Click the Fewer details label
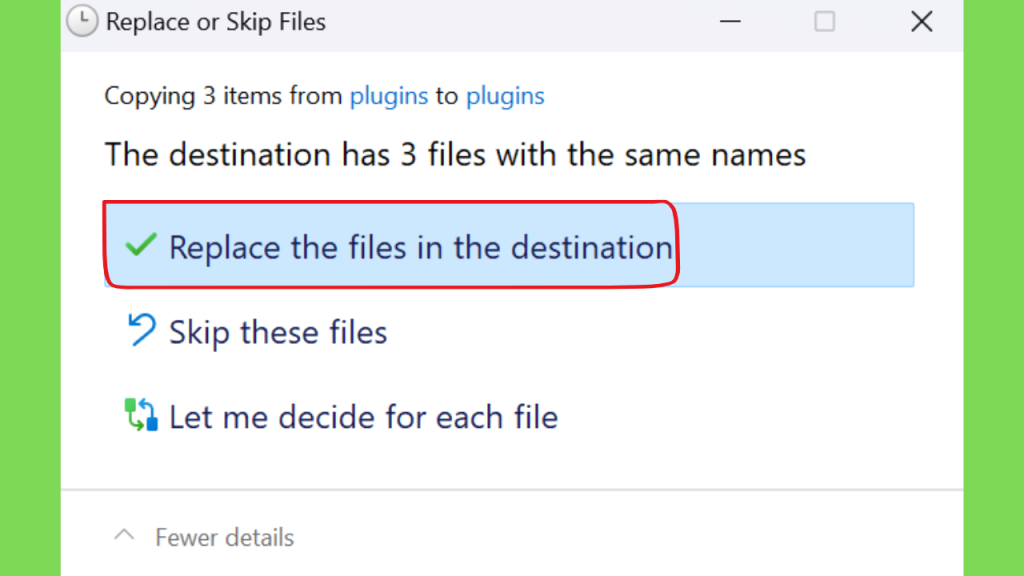 click(225, 537)
